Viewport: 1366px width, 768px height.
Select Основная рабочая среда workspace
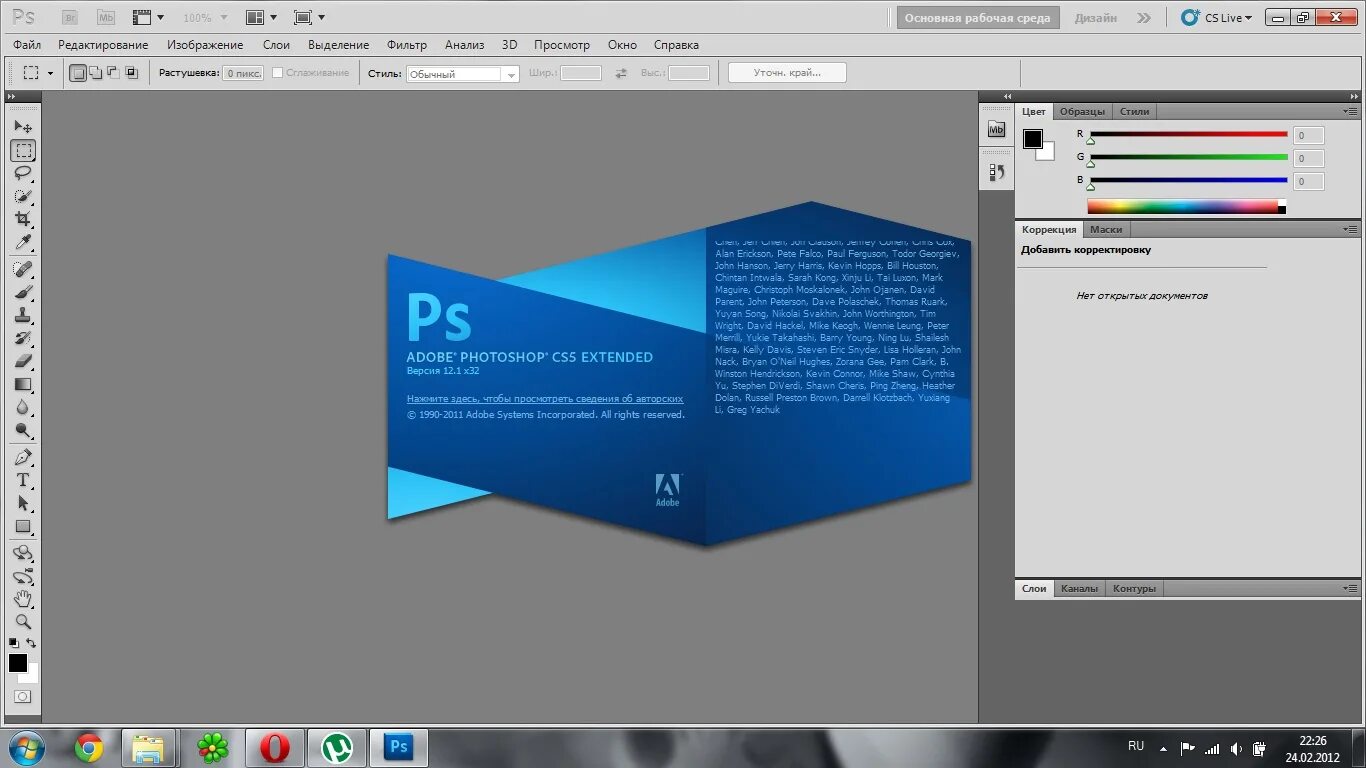977,17
